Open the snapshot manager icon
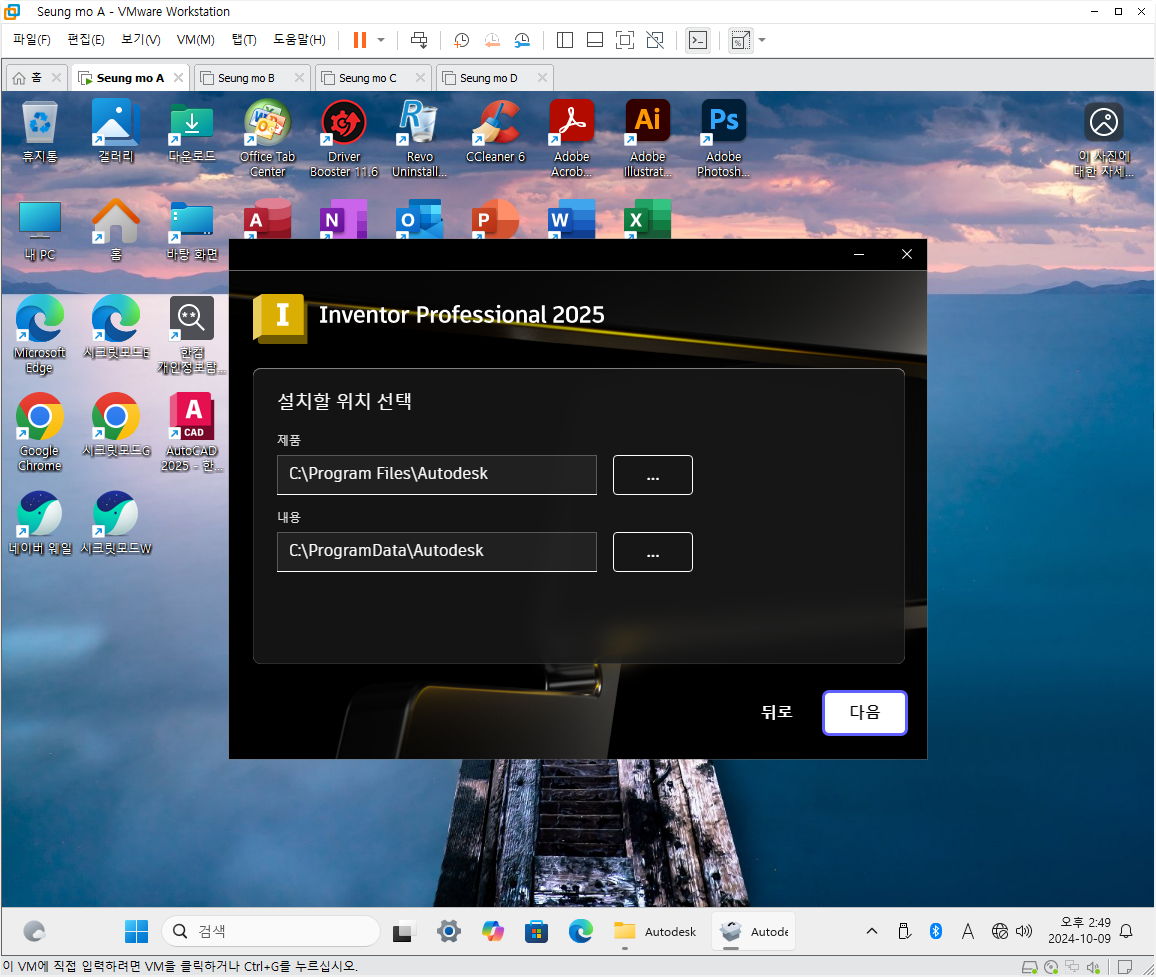1156x977 pixels. click(522, 40)
